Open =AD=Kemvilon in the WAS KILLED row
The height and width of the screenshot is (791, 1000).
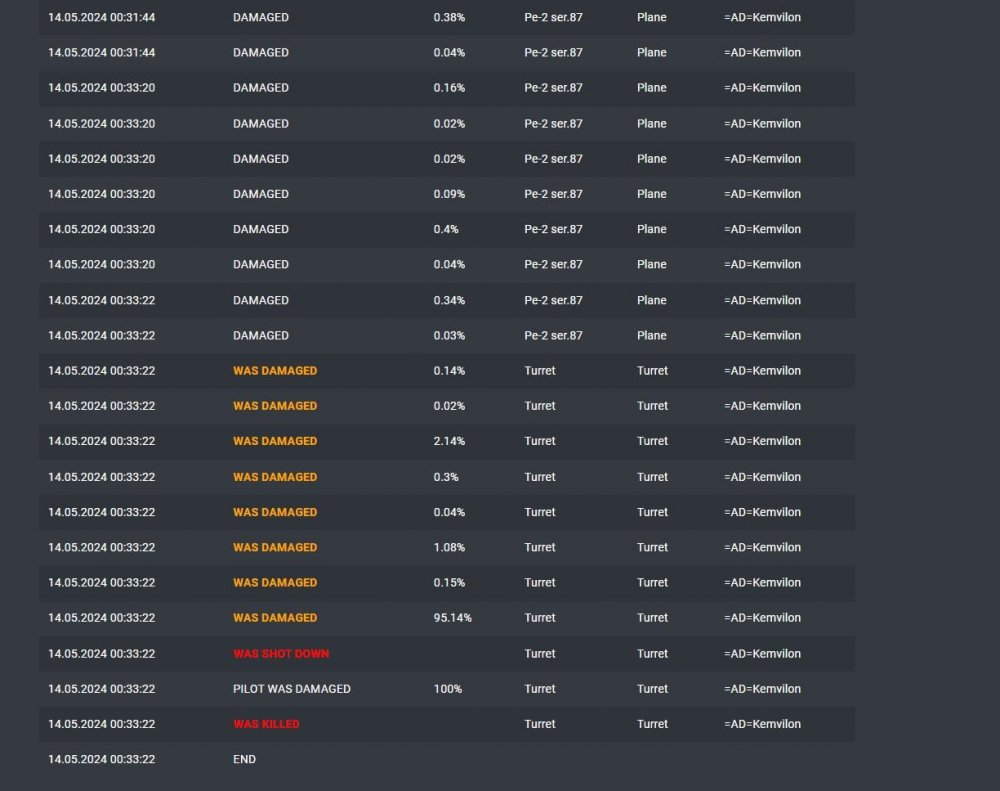[762, 724]
